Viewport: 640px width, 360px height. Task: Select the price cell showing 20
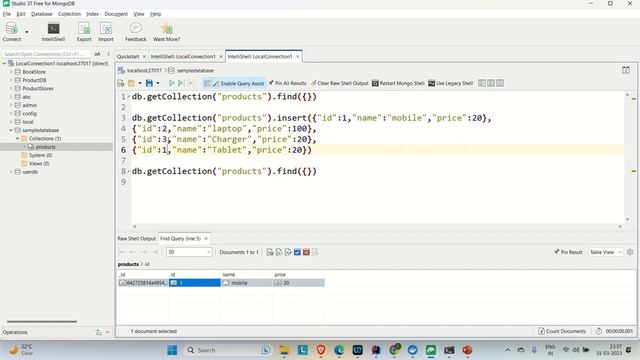(x=299, y=283)
